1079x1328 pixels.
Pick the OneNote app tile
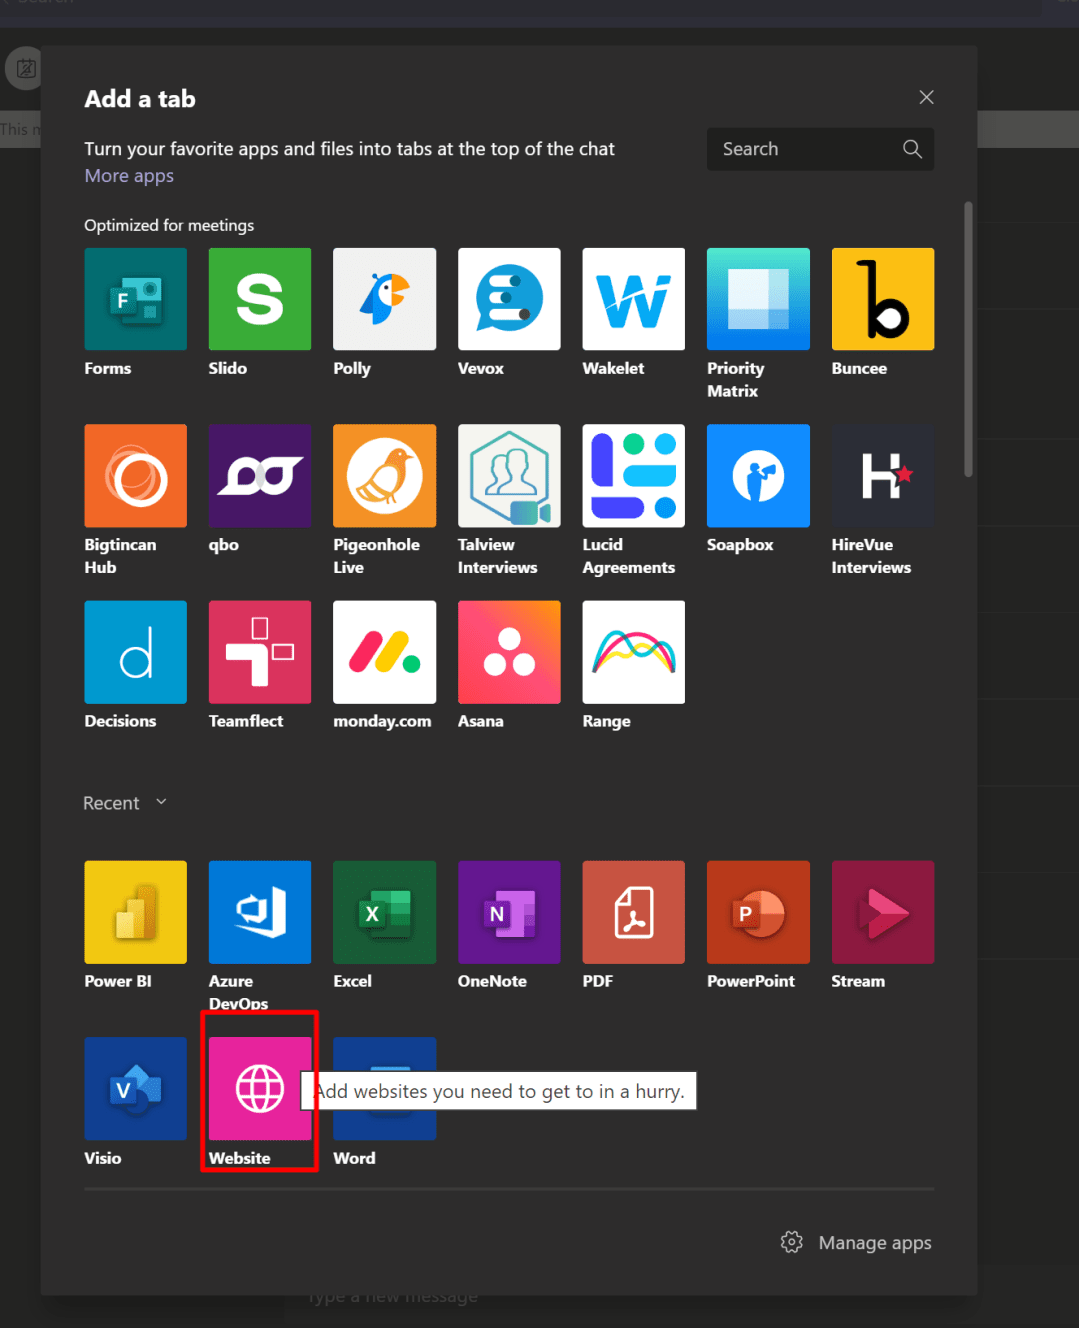pos(509,912)
